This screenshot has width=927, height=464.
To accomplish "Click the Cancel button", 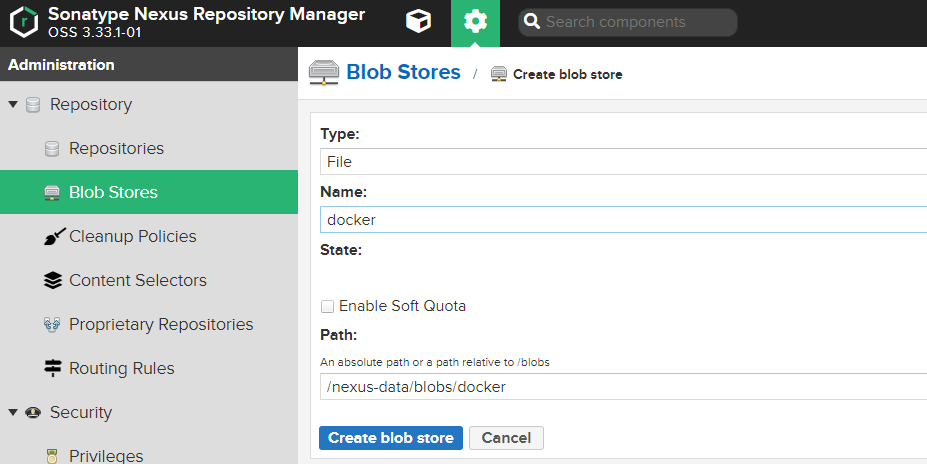I will pyautogui.click(x=506, y=438).
